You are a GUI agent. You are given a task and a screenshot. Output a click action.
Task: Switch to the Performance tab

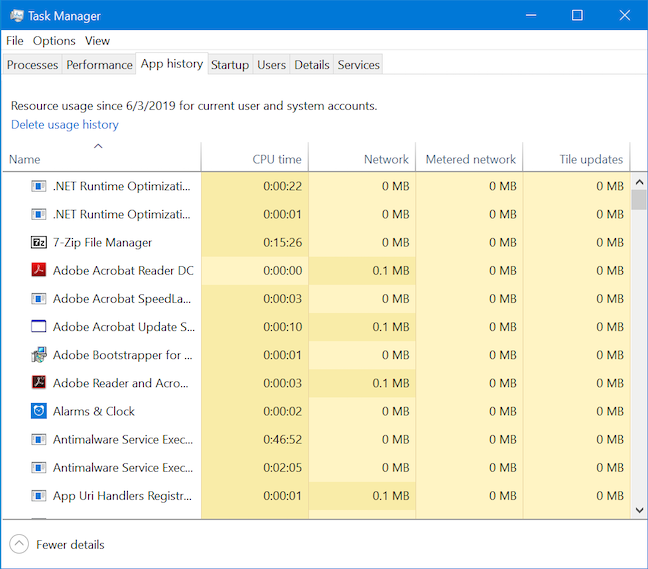(x=99, y=65)
